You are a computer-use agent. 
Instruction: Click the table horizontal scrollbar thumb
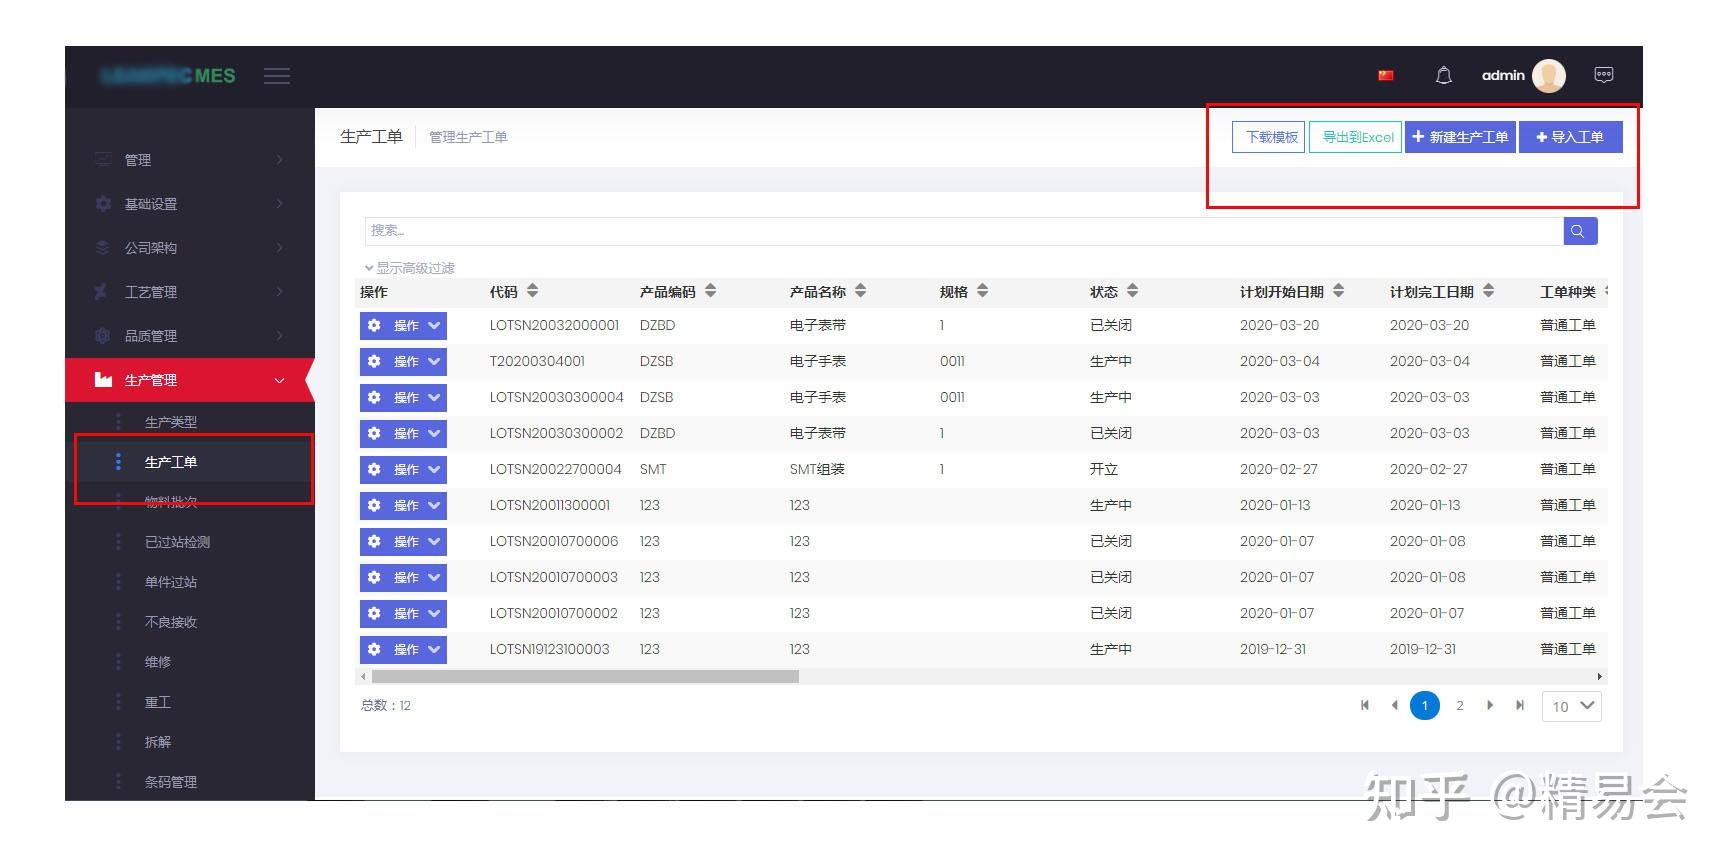point(585,677)
